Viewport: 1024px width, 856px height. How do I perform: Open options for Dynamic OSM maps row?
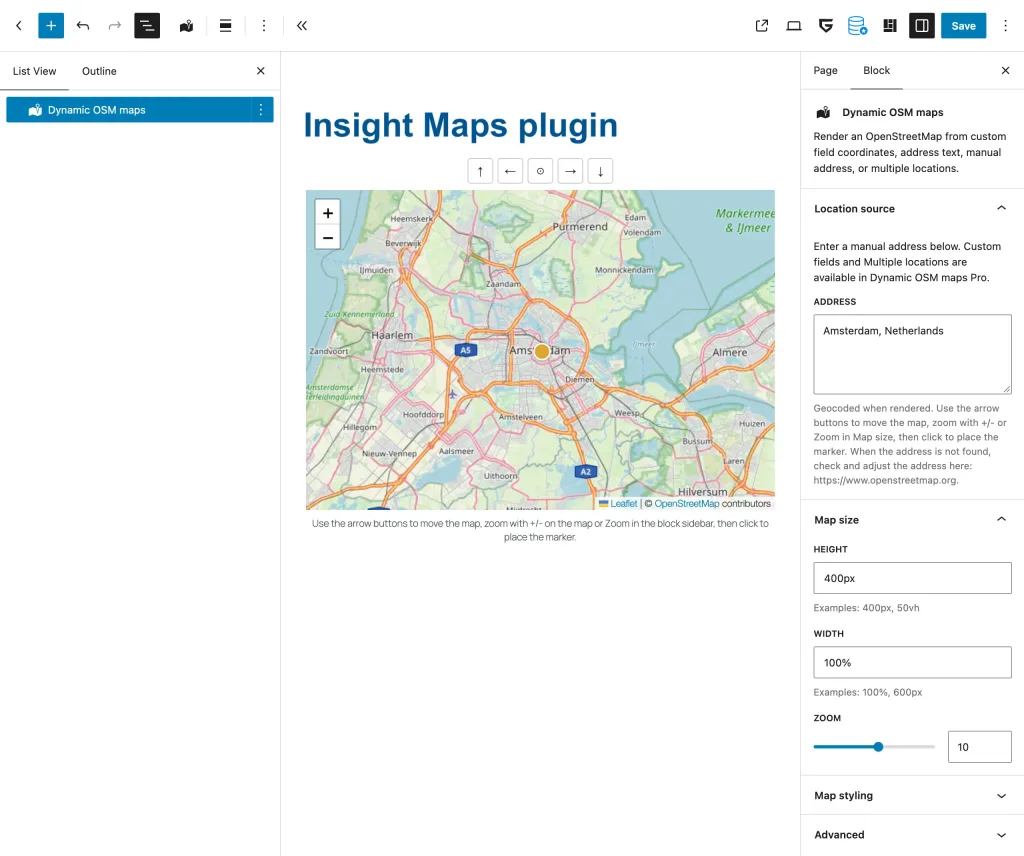pos(261,110)
